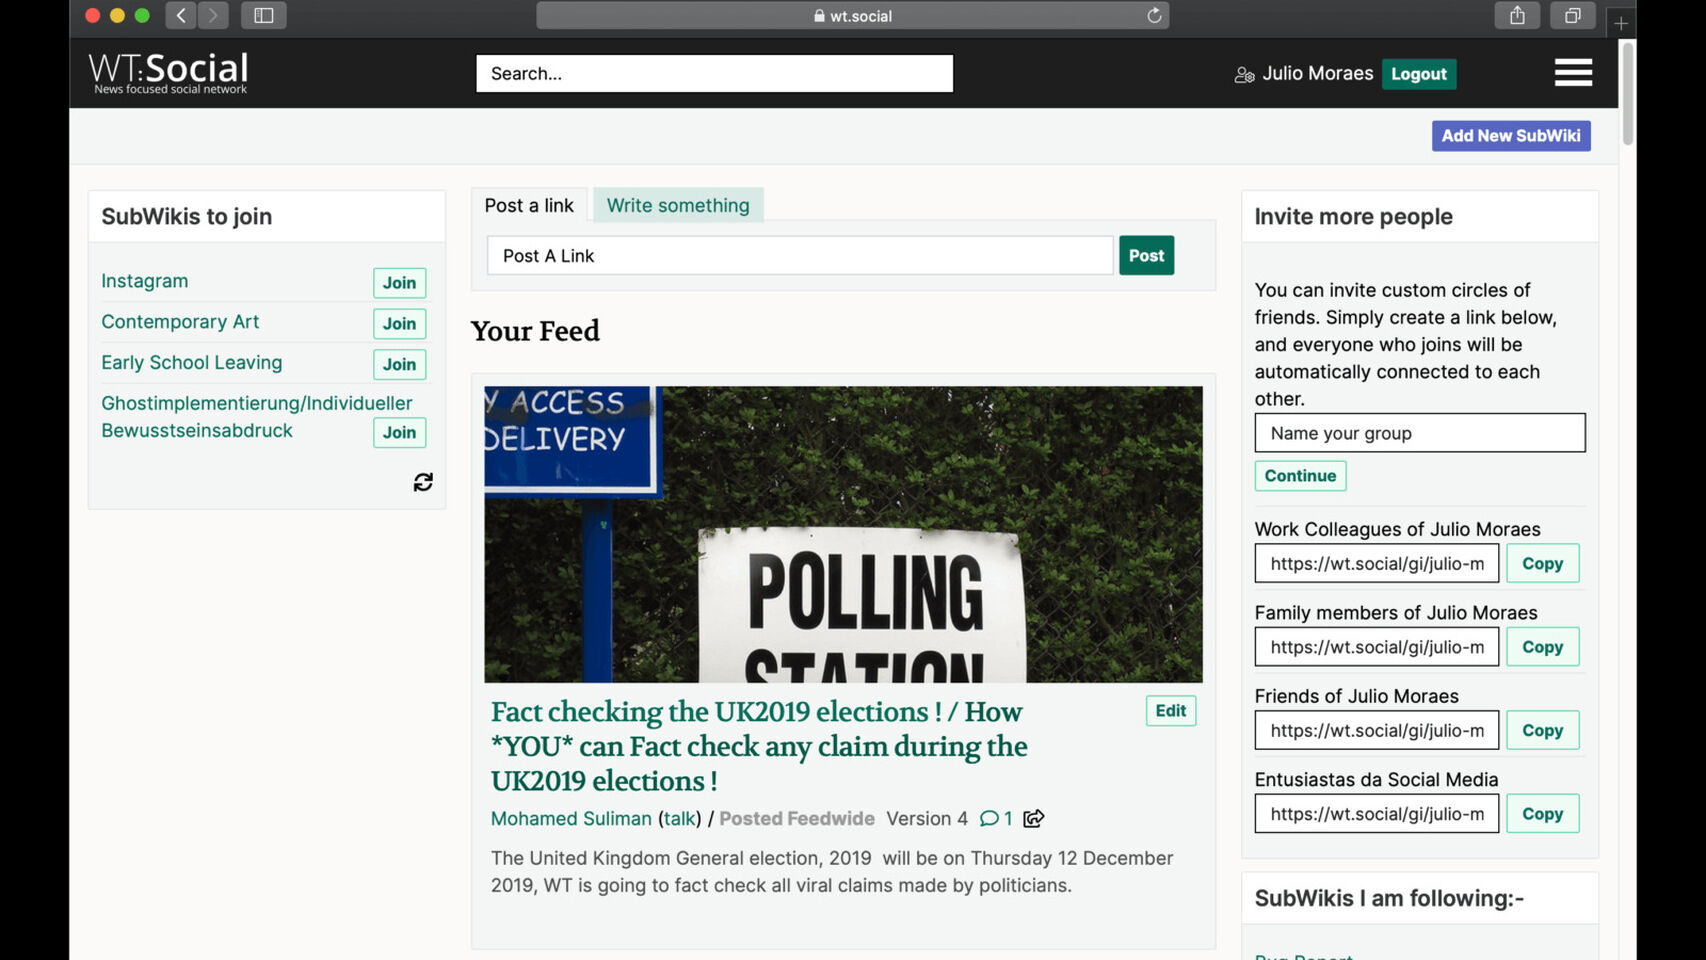Screen dimensions: 1706x960
Task: Click the Add New SubWiki button
Action: pos(1510,136)
